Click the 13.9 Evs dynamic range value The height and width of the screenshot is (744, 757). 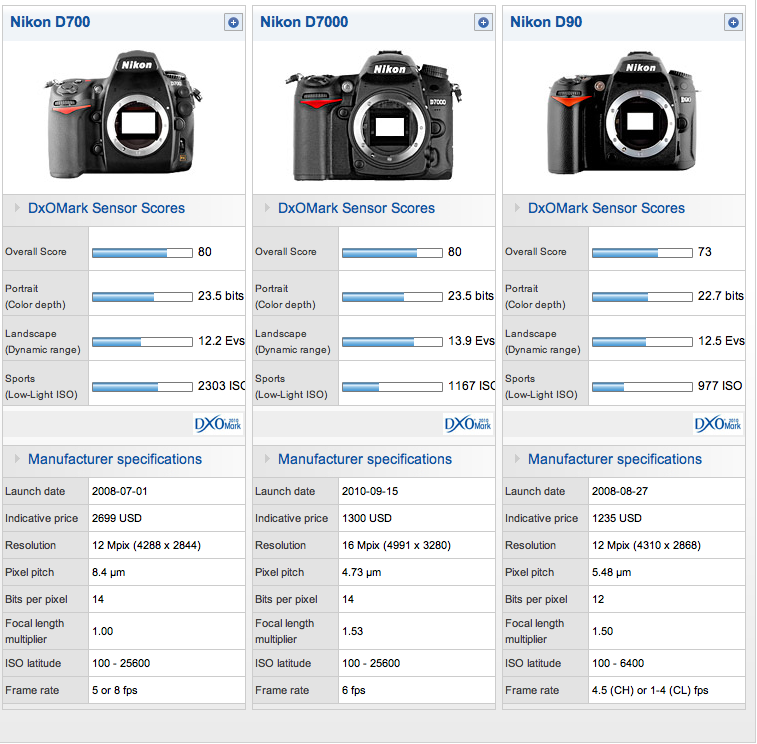(x=471, y=341)
